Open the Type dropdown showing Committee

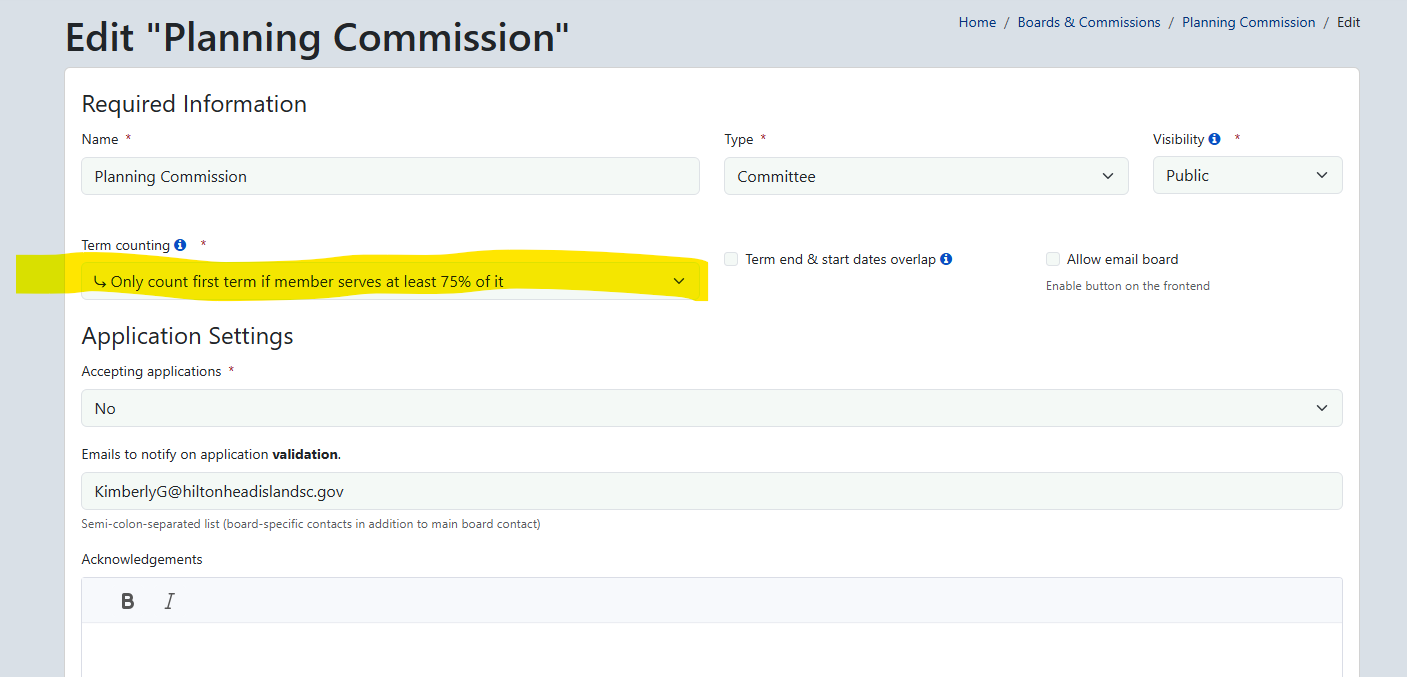(x=926, y=176)
